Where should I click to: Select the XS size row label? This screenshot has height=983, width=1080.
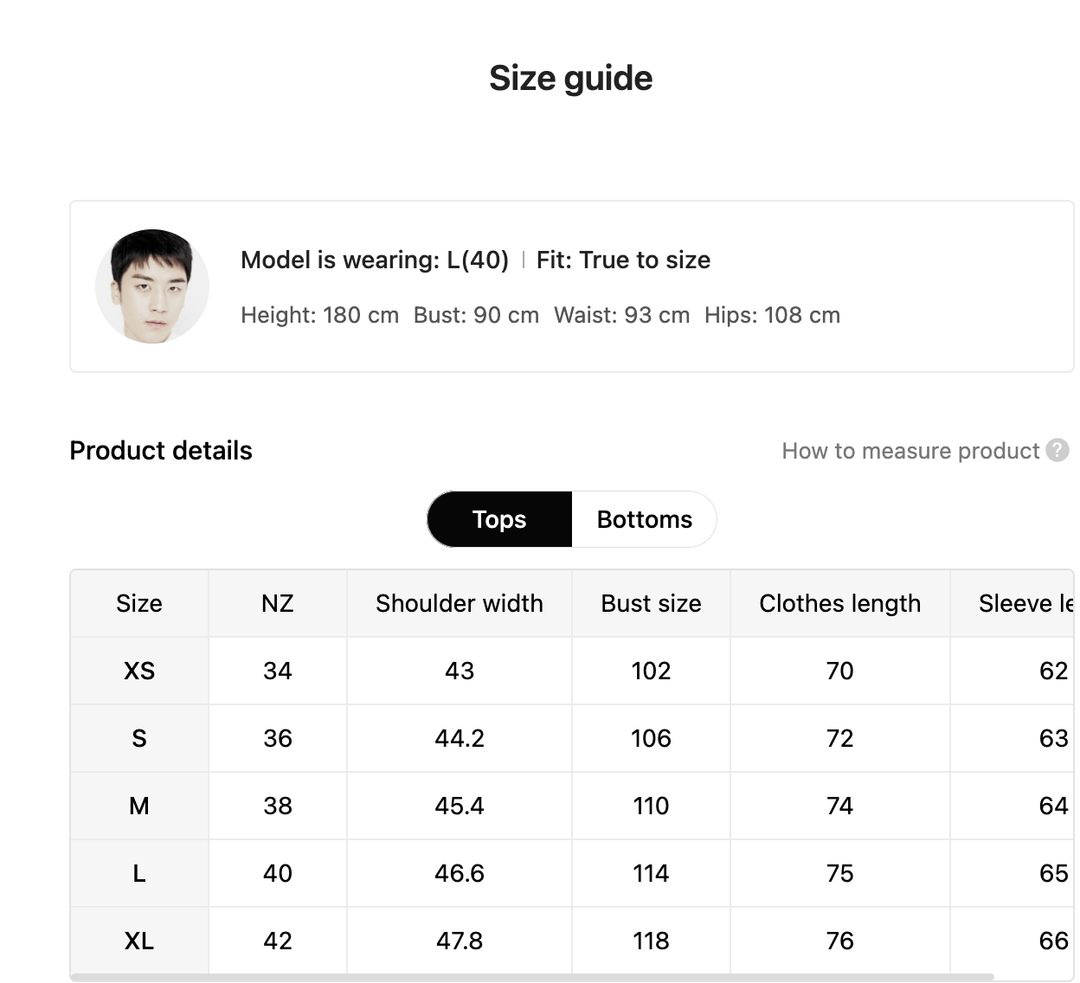(x=139, y=671)
